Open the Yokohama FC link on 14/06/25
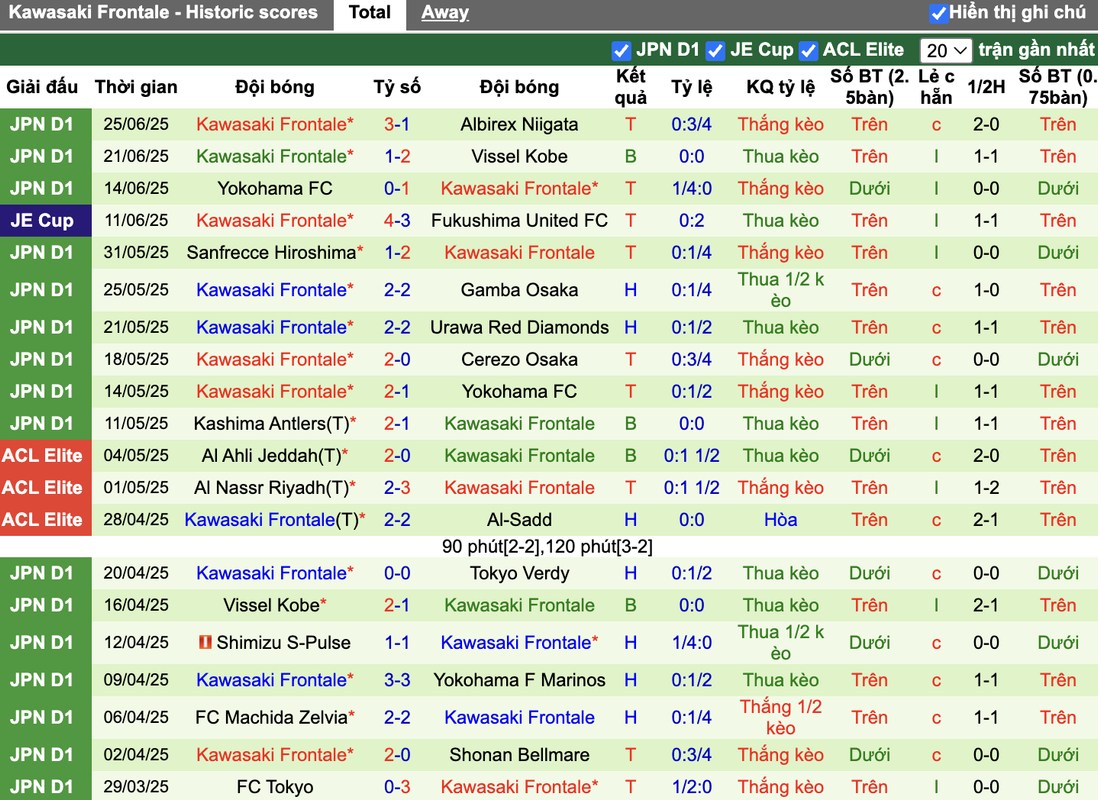The image size is (1098, 800). coord(274,188)
